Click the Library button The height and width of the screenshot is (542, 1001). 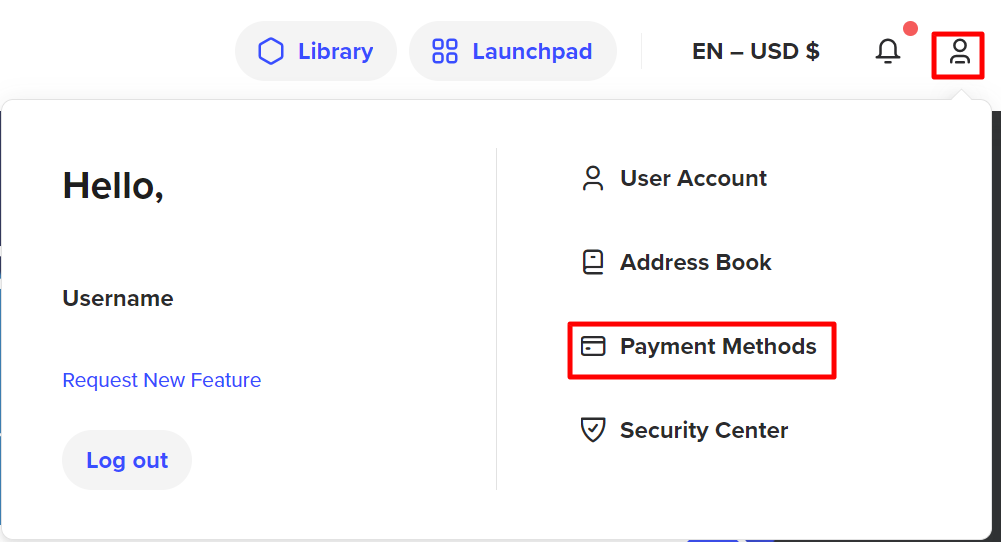pos(316,51)
